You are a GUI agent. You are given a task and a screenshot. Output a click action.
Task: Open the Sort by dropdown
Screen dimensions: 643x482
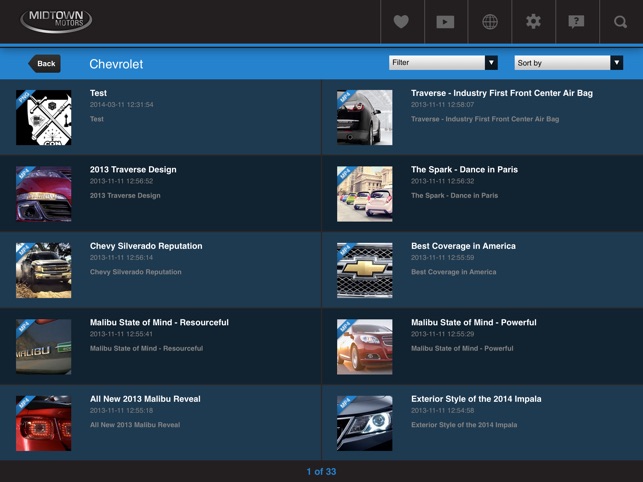click(x=568, y=63)
